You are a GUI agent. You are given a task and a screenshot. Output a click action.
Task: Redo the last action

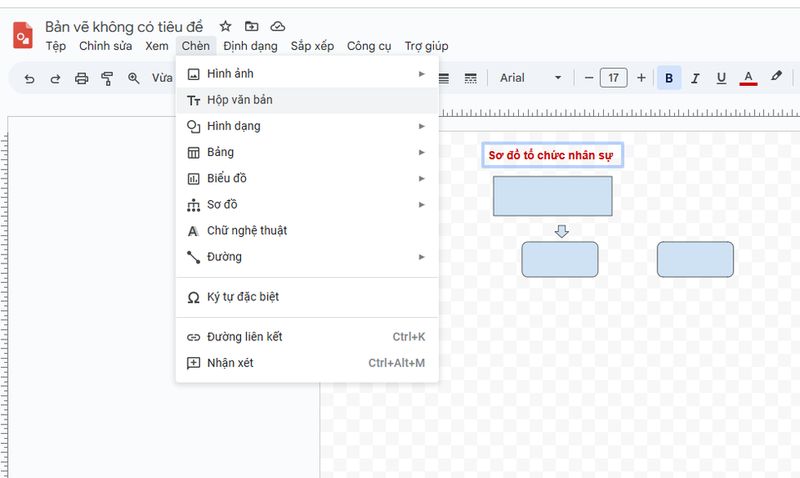(x=55, y=79)
